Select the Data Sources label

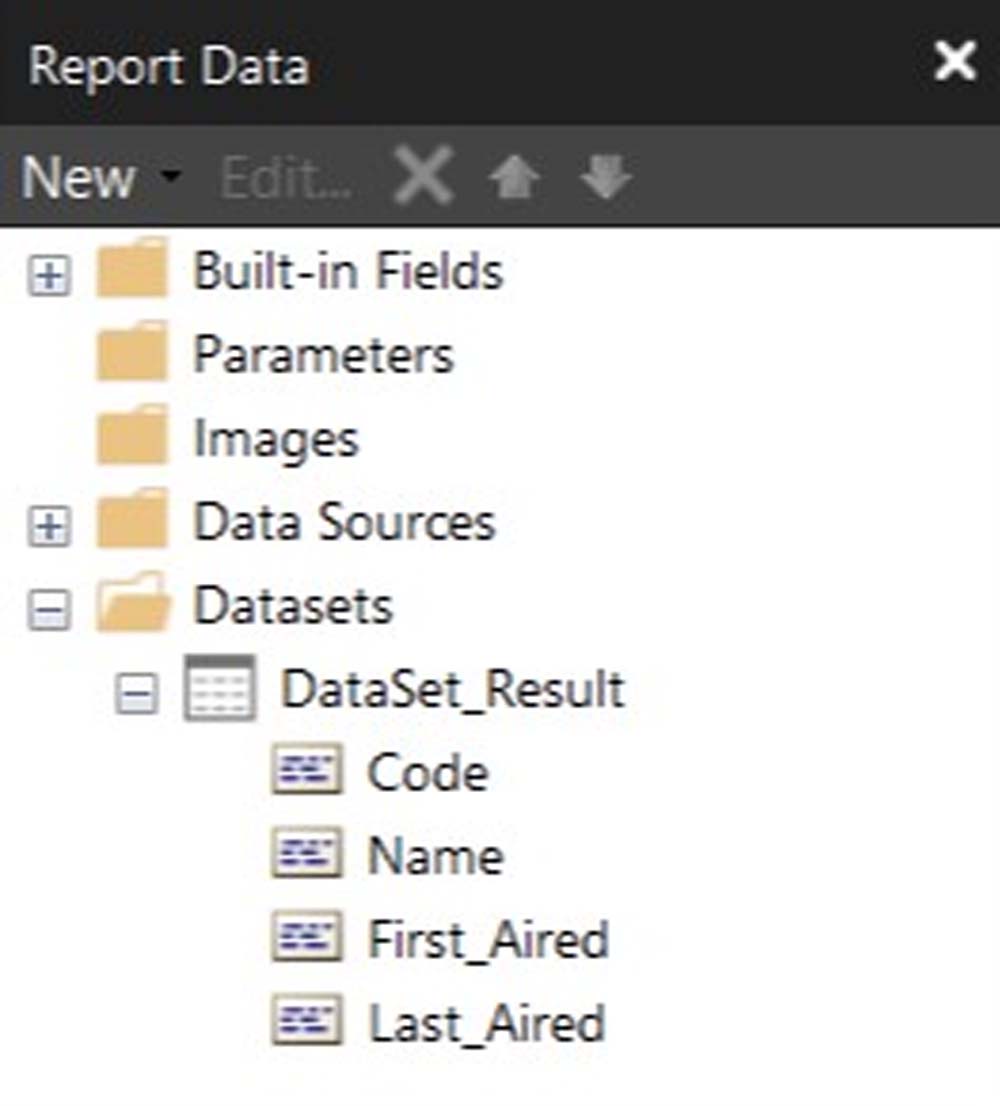pos(344,522)
